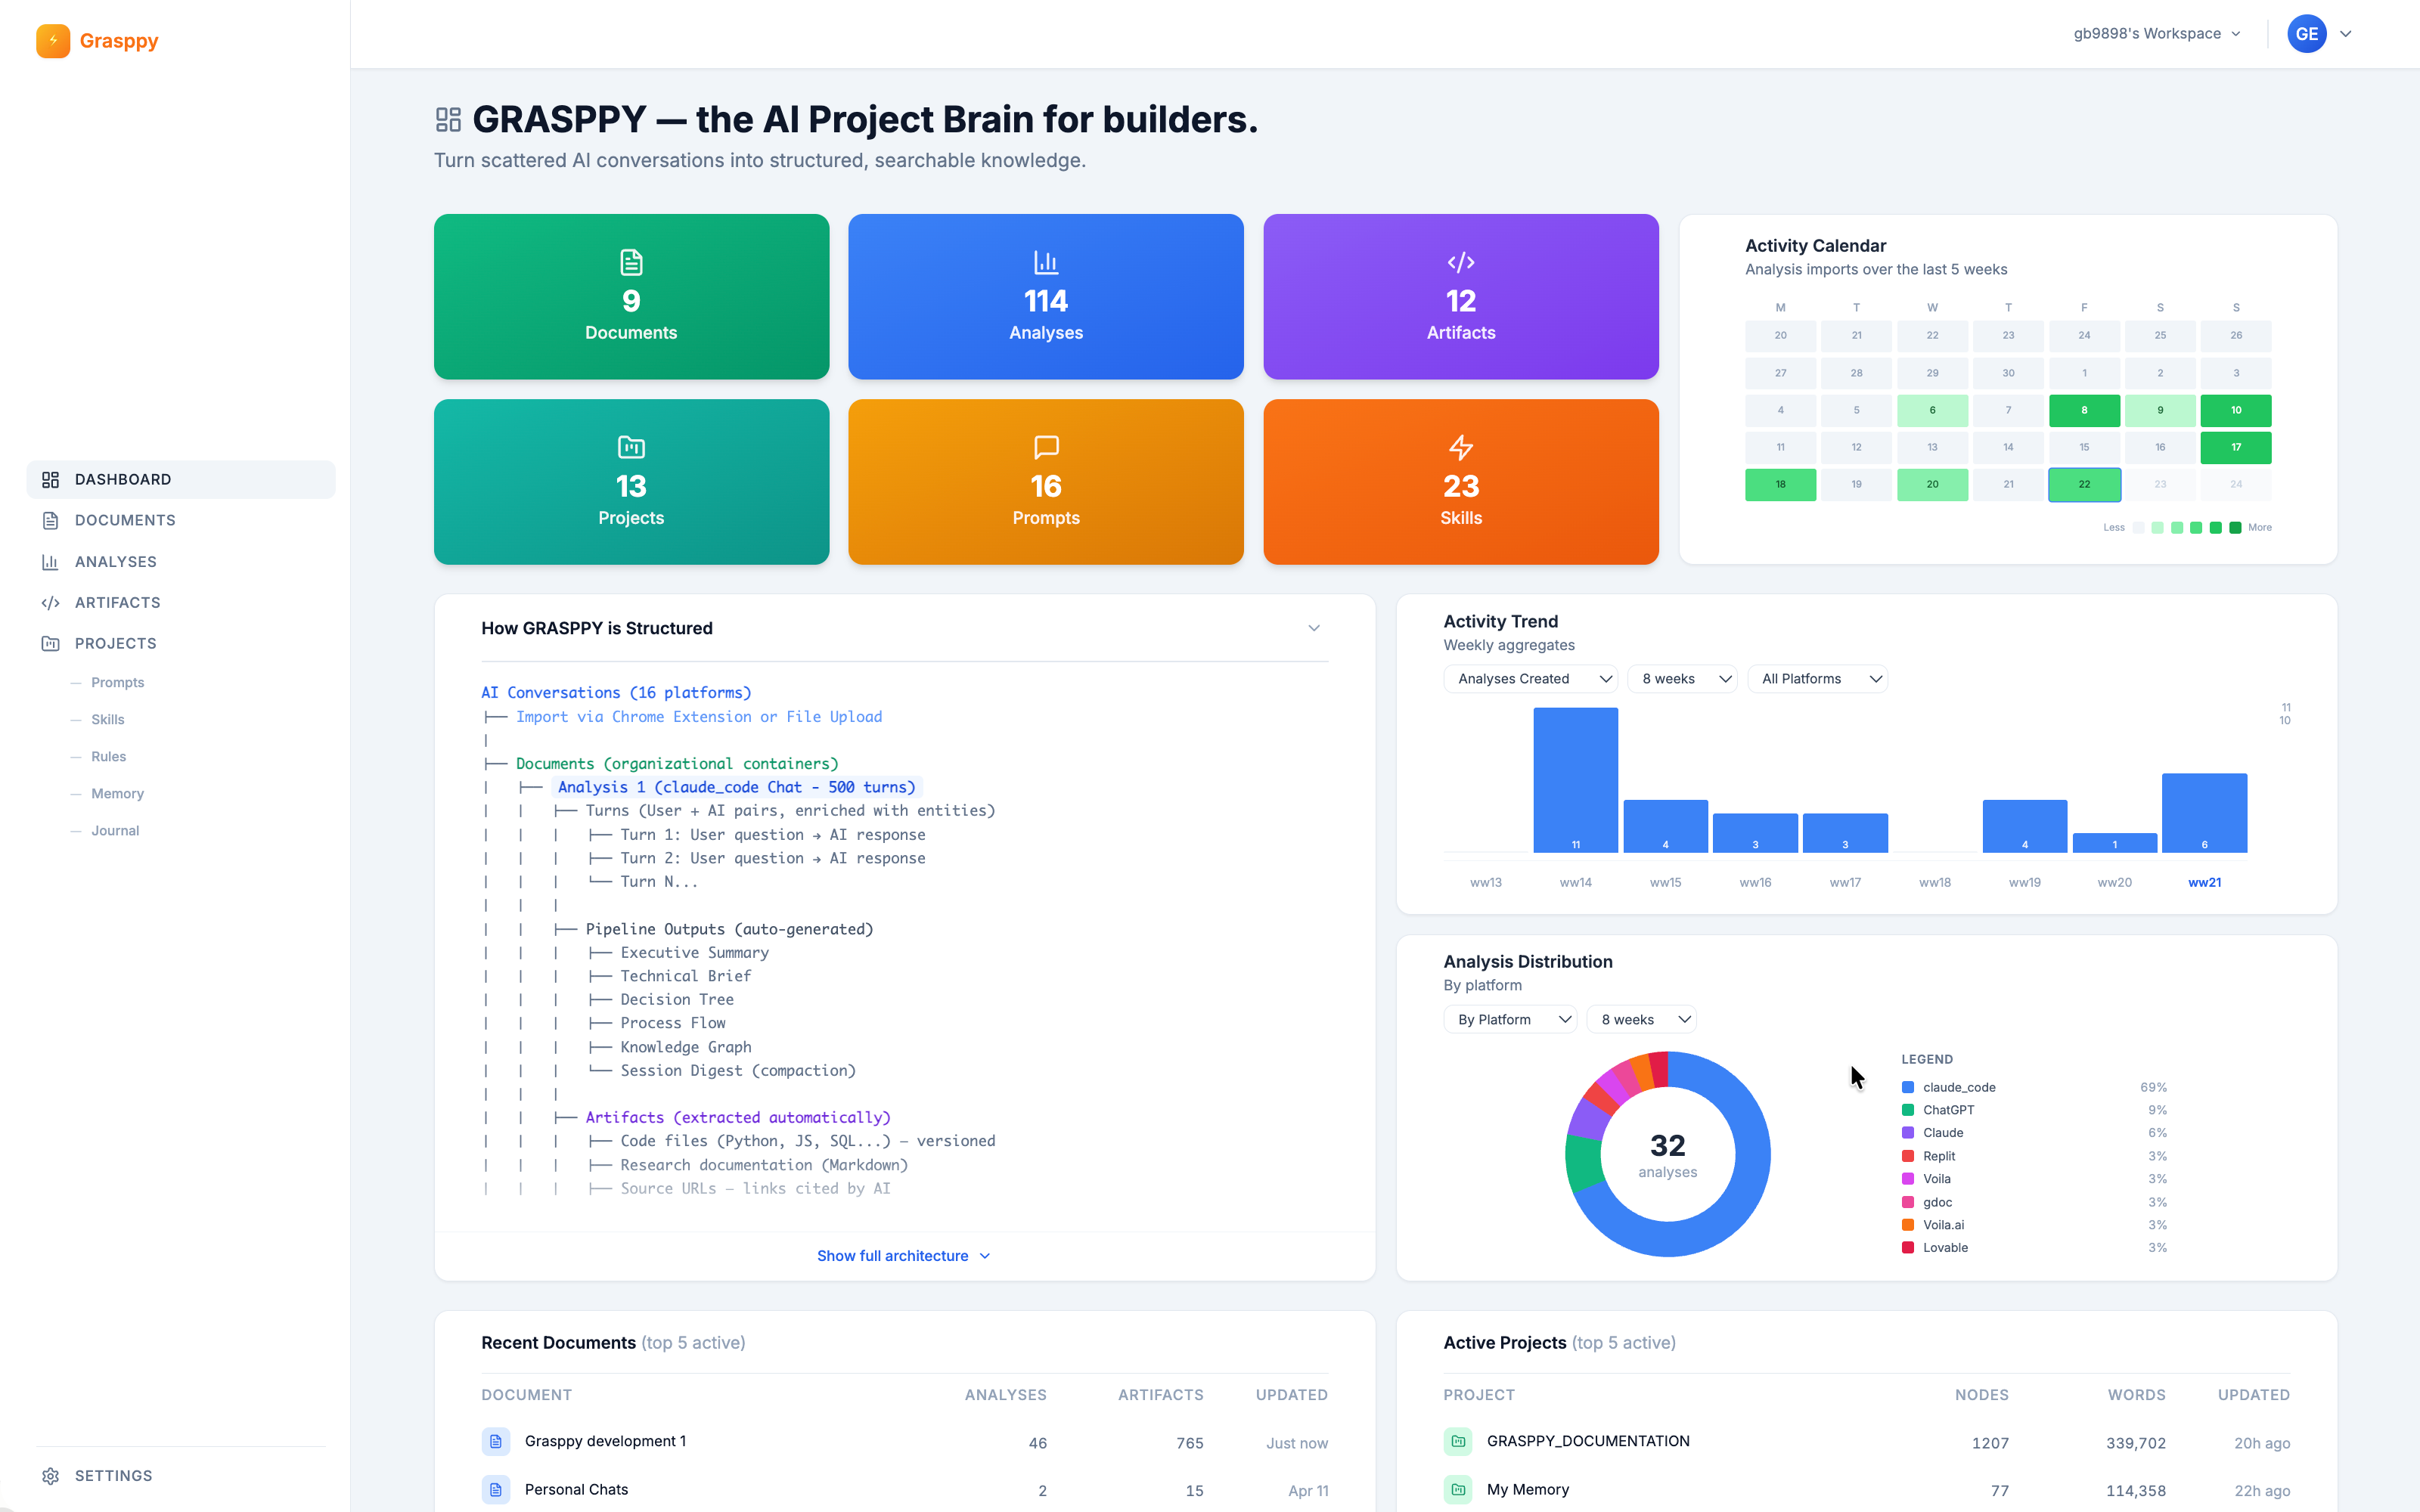Image resolution: width=2420 pixels, height=1512 pixels.
Task: Open the 9 Documents stat card
Action: click(631, 297)
